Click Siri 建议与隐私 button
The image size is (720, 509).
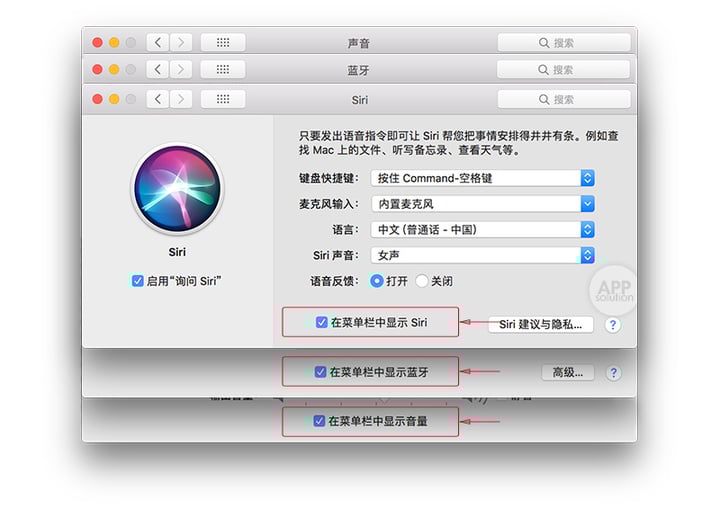(x=540, y=324)
